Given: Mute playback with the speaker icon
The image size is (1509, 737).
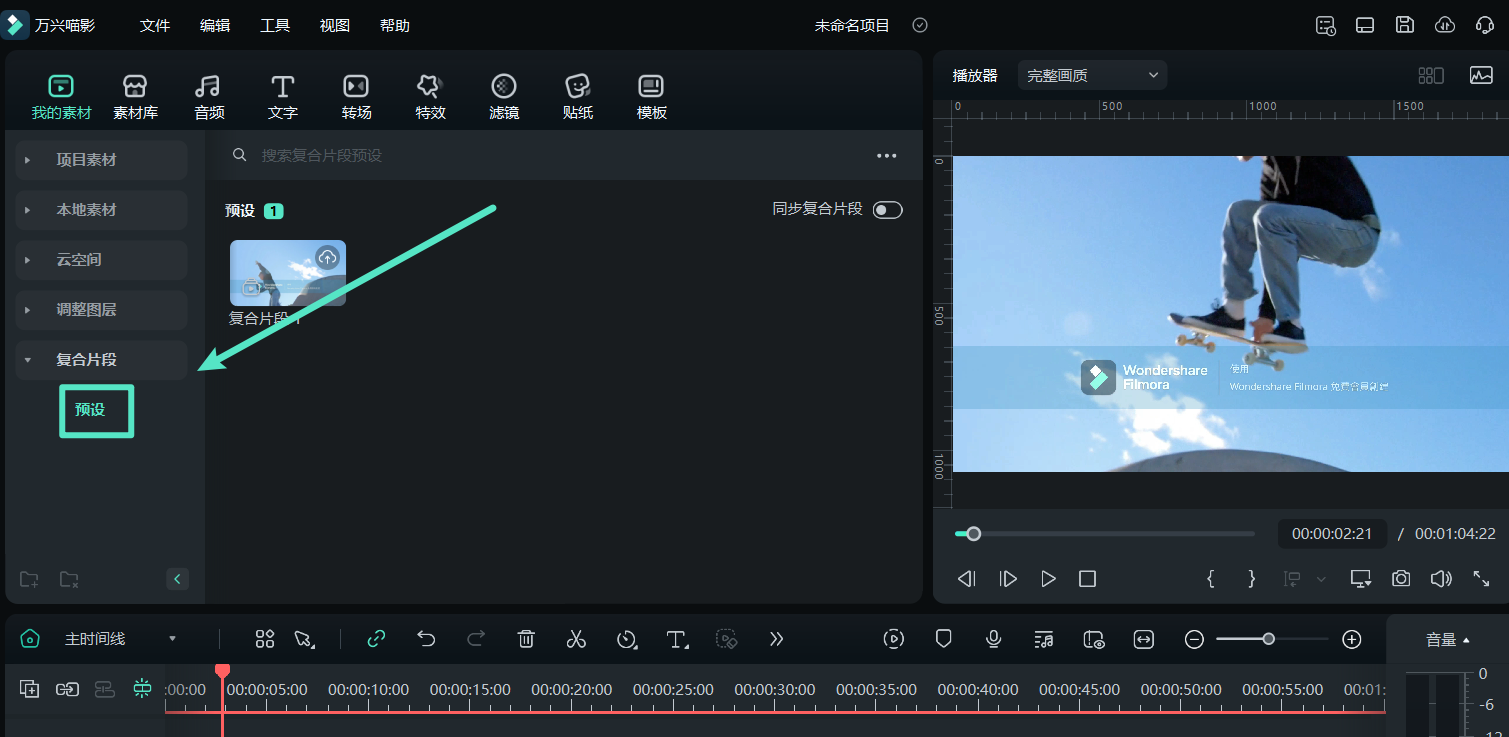Looking at the screenshot, I should (1440, 578).
